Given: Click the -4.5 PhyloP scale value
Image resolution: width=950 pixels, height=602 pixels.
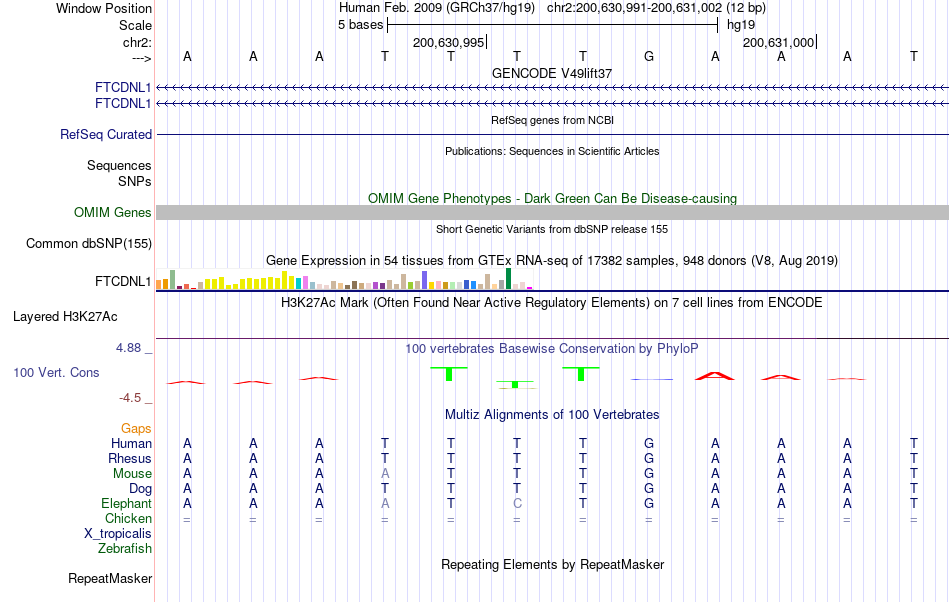Looking at the screenshot, I should [x=130, y=398].
